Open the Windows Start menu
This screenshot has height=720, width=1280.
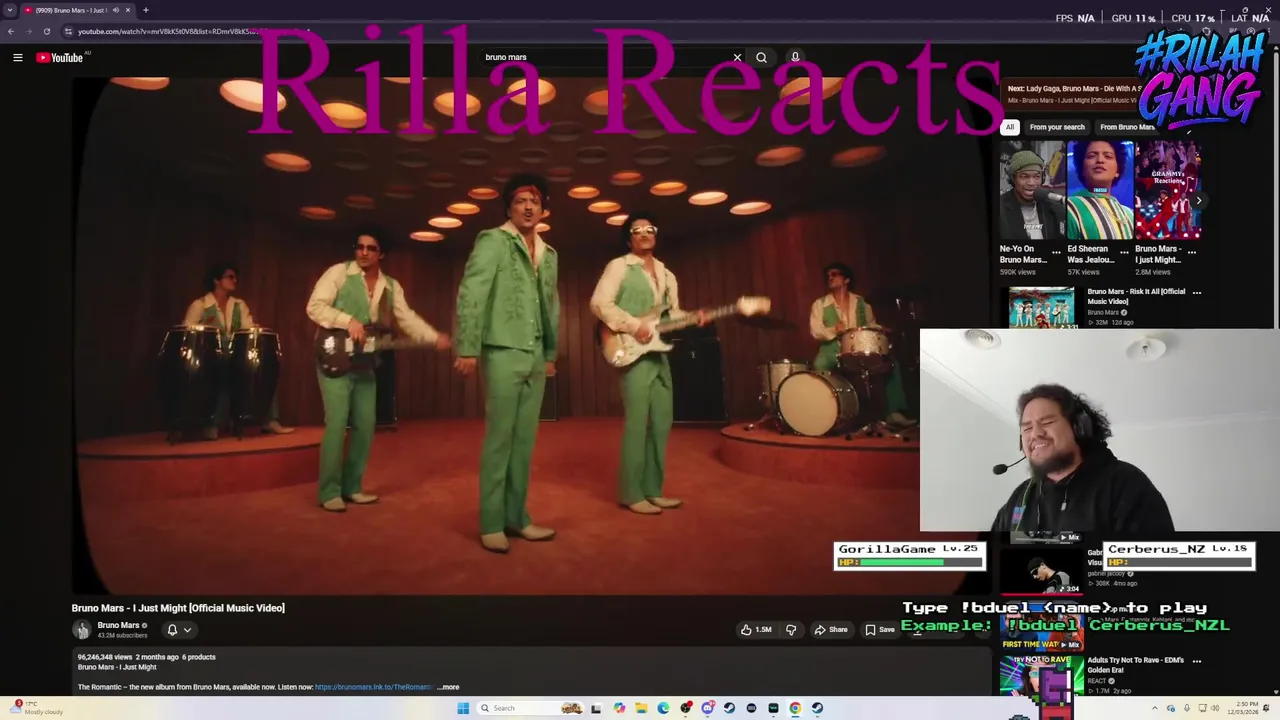click(463, 708)
